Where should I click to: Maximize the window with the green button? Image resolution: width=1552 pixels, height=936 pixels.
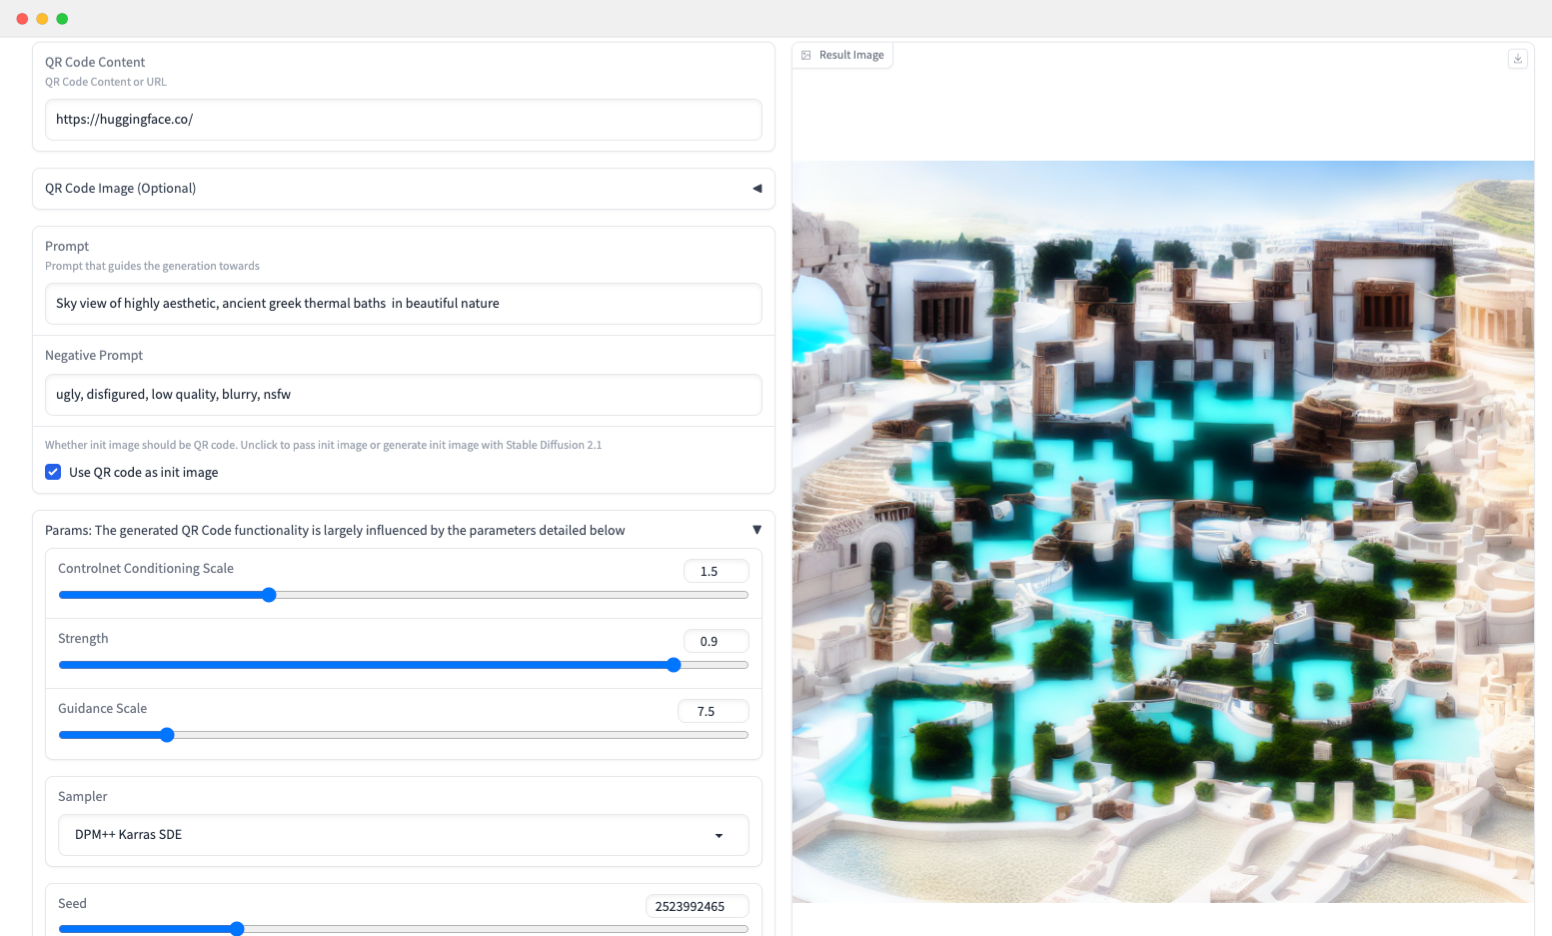click(62, 19)
